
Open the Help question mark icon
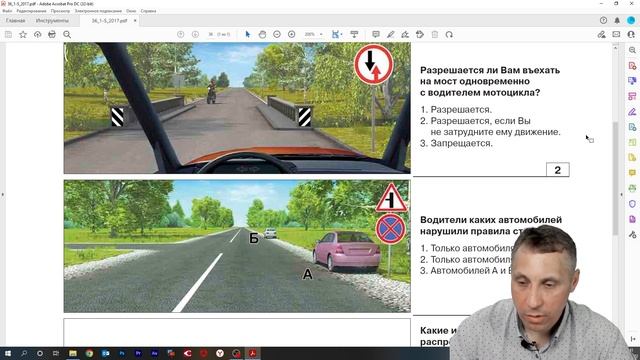[603, 20]
